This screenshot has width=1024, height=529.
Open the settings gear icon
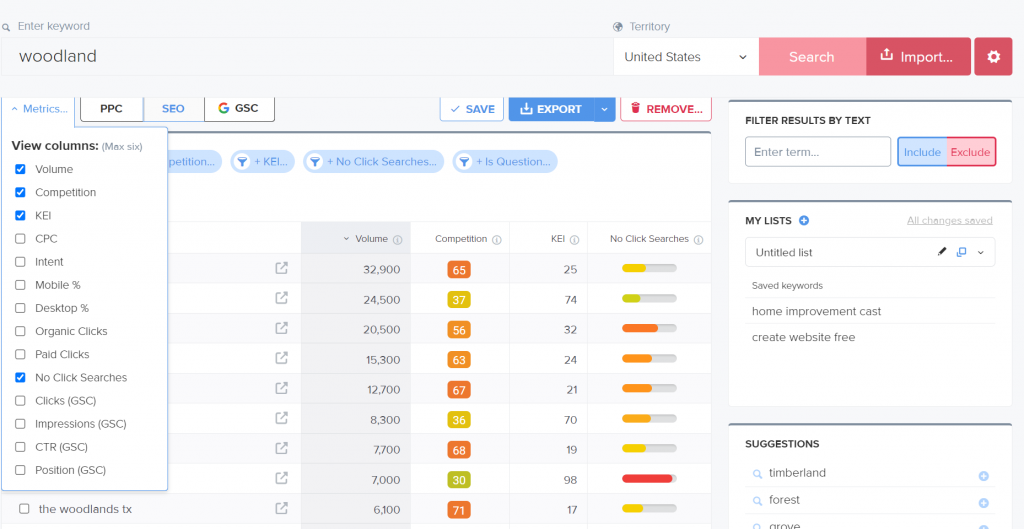point(993,57)
